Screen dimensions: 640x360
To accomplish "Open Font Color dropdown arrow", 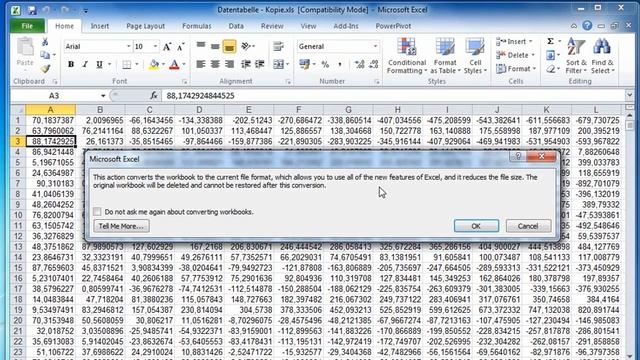I will click(184, 64).
